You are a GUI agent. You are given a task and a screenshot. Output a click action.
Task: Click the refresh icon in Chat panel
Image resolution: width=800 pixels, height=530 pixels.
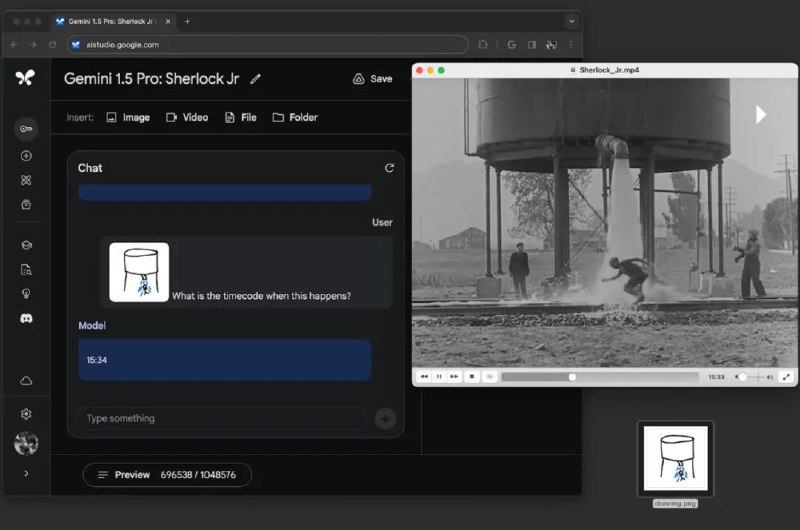(x=389, y=168)
